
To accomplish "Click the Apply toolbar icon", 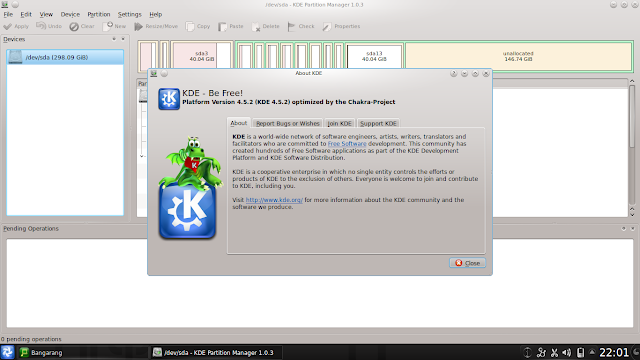I will [x=7, y=27].
